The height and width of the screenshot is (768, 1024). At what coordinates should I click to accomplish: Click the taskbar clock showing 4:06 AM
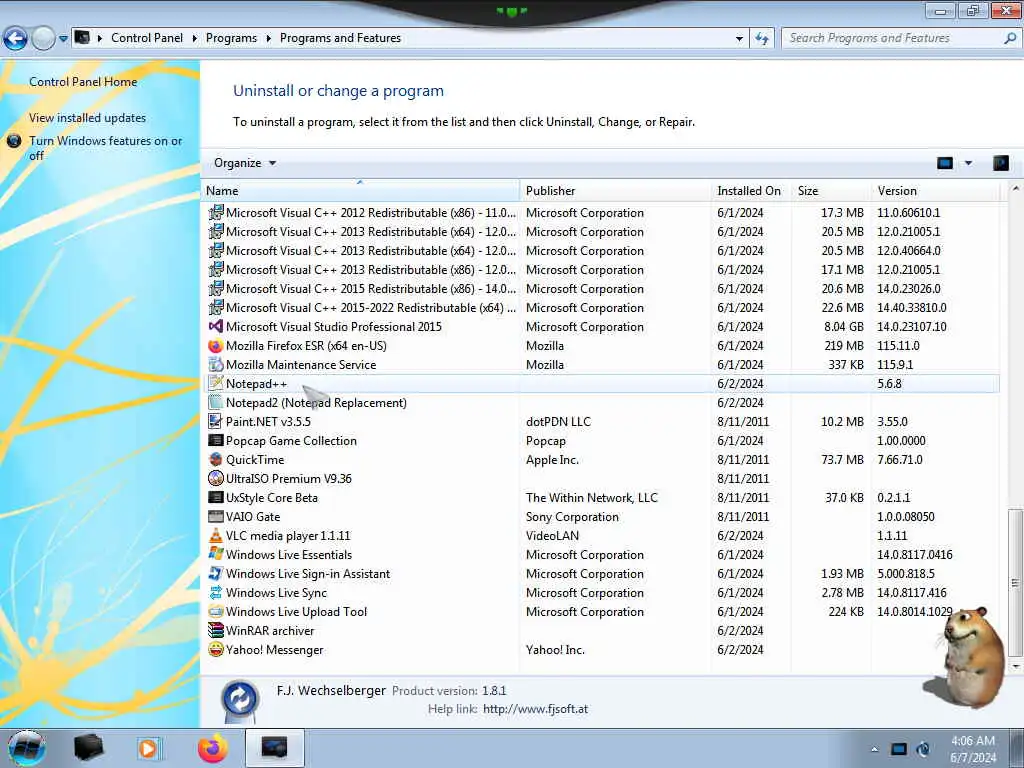coord(972,749)
